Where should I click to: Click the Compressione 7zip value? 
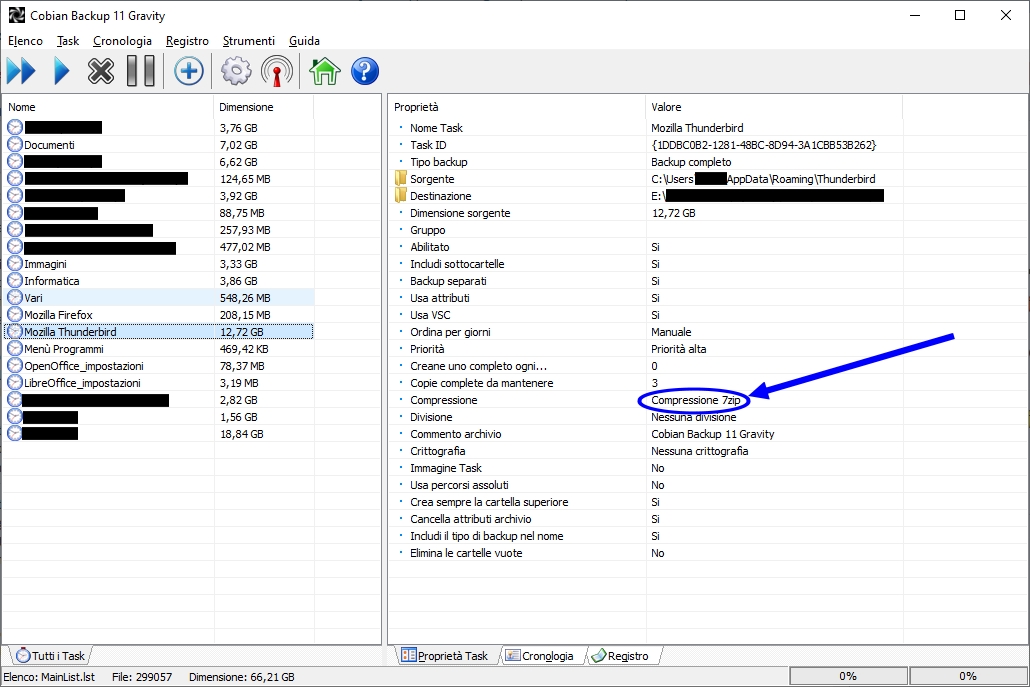(696, 400)
